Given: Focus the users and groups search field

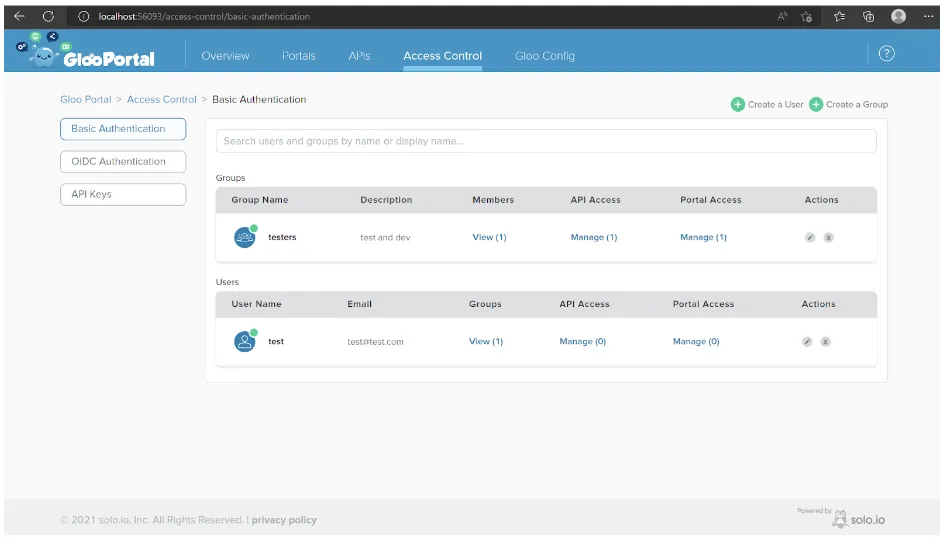Looking at the screenshot, I should [546, 141].
